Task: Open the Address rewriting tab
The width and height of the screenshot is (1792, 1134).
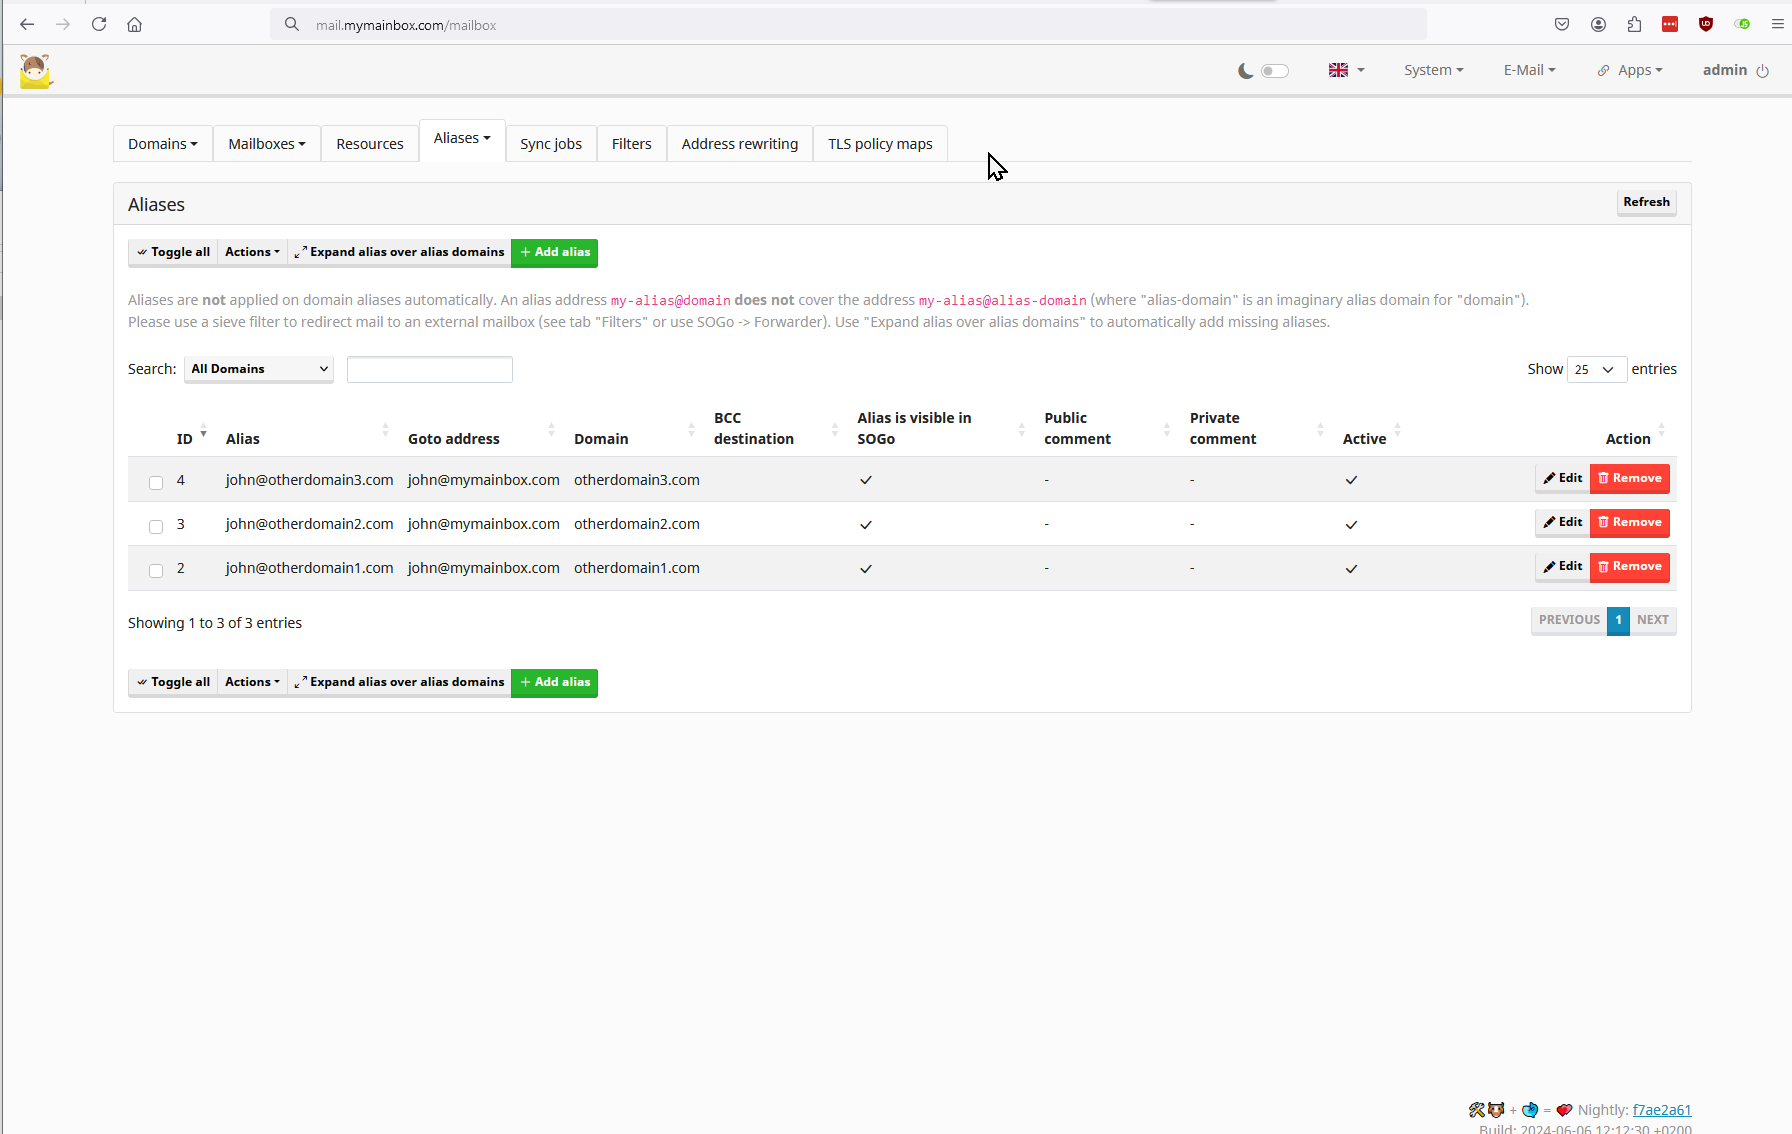Action: (x=740, y=144)
